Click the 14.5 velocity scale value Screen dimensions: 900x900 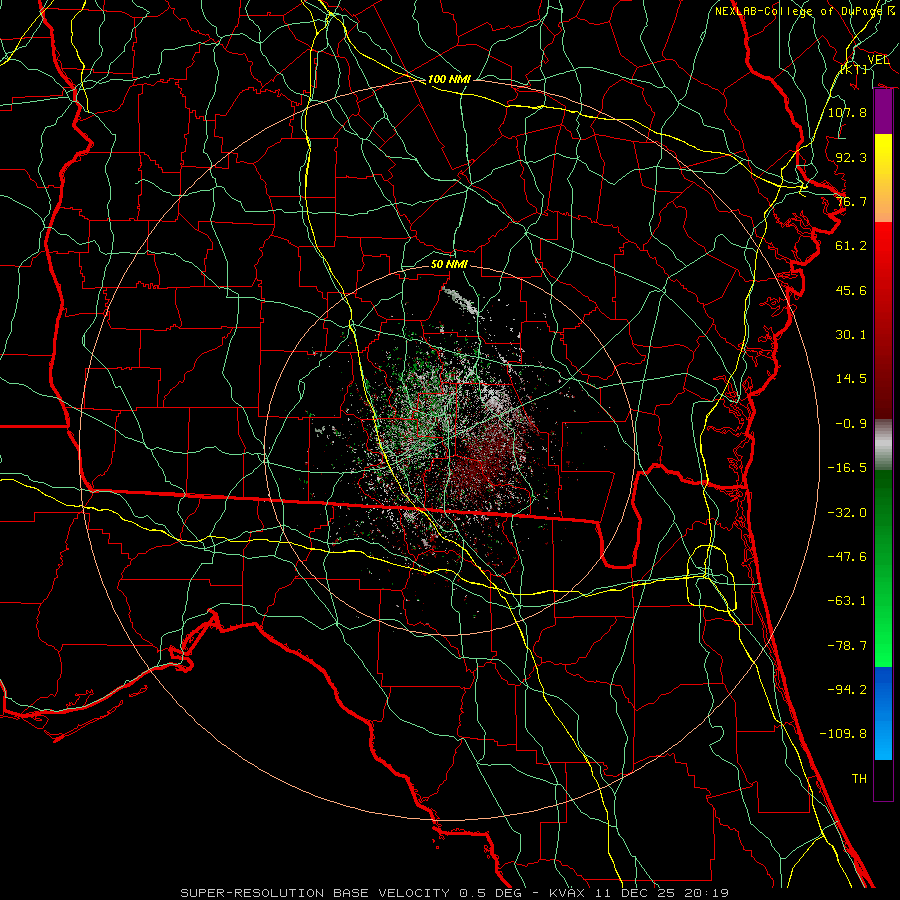(851, 379)
